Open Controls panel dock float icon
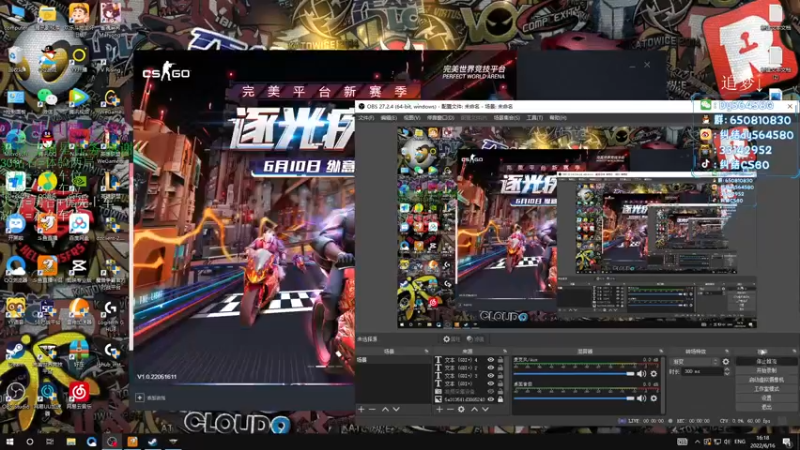Screen dimensions: 800x450 pos(794,352)
